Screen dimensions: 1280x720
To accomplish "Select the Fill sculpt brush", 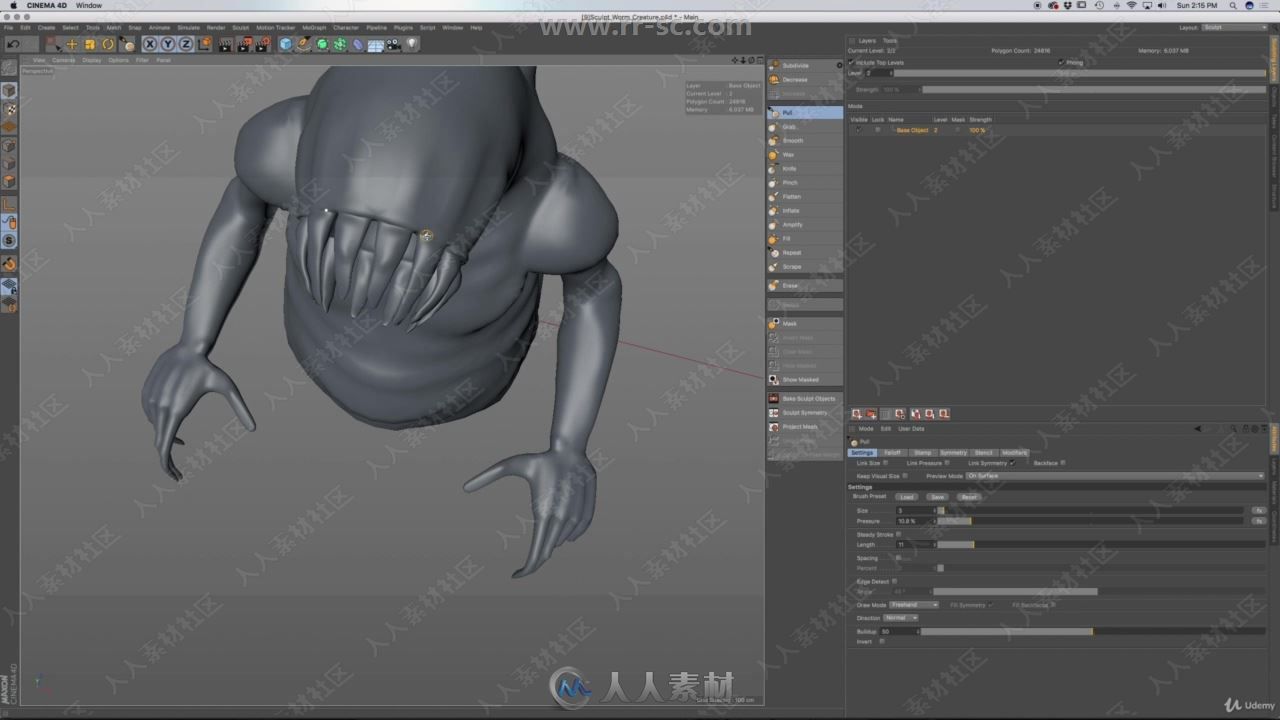I will coord(805,239).
